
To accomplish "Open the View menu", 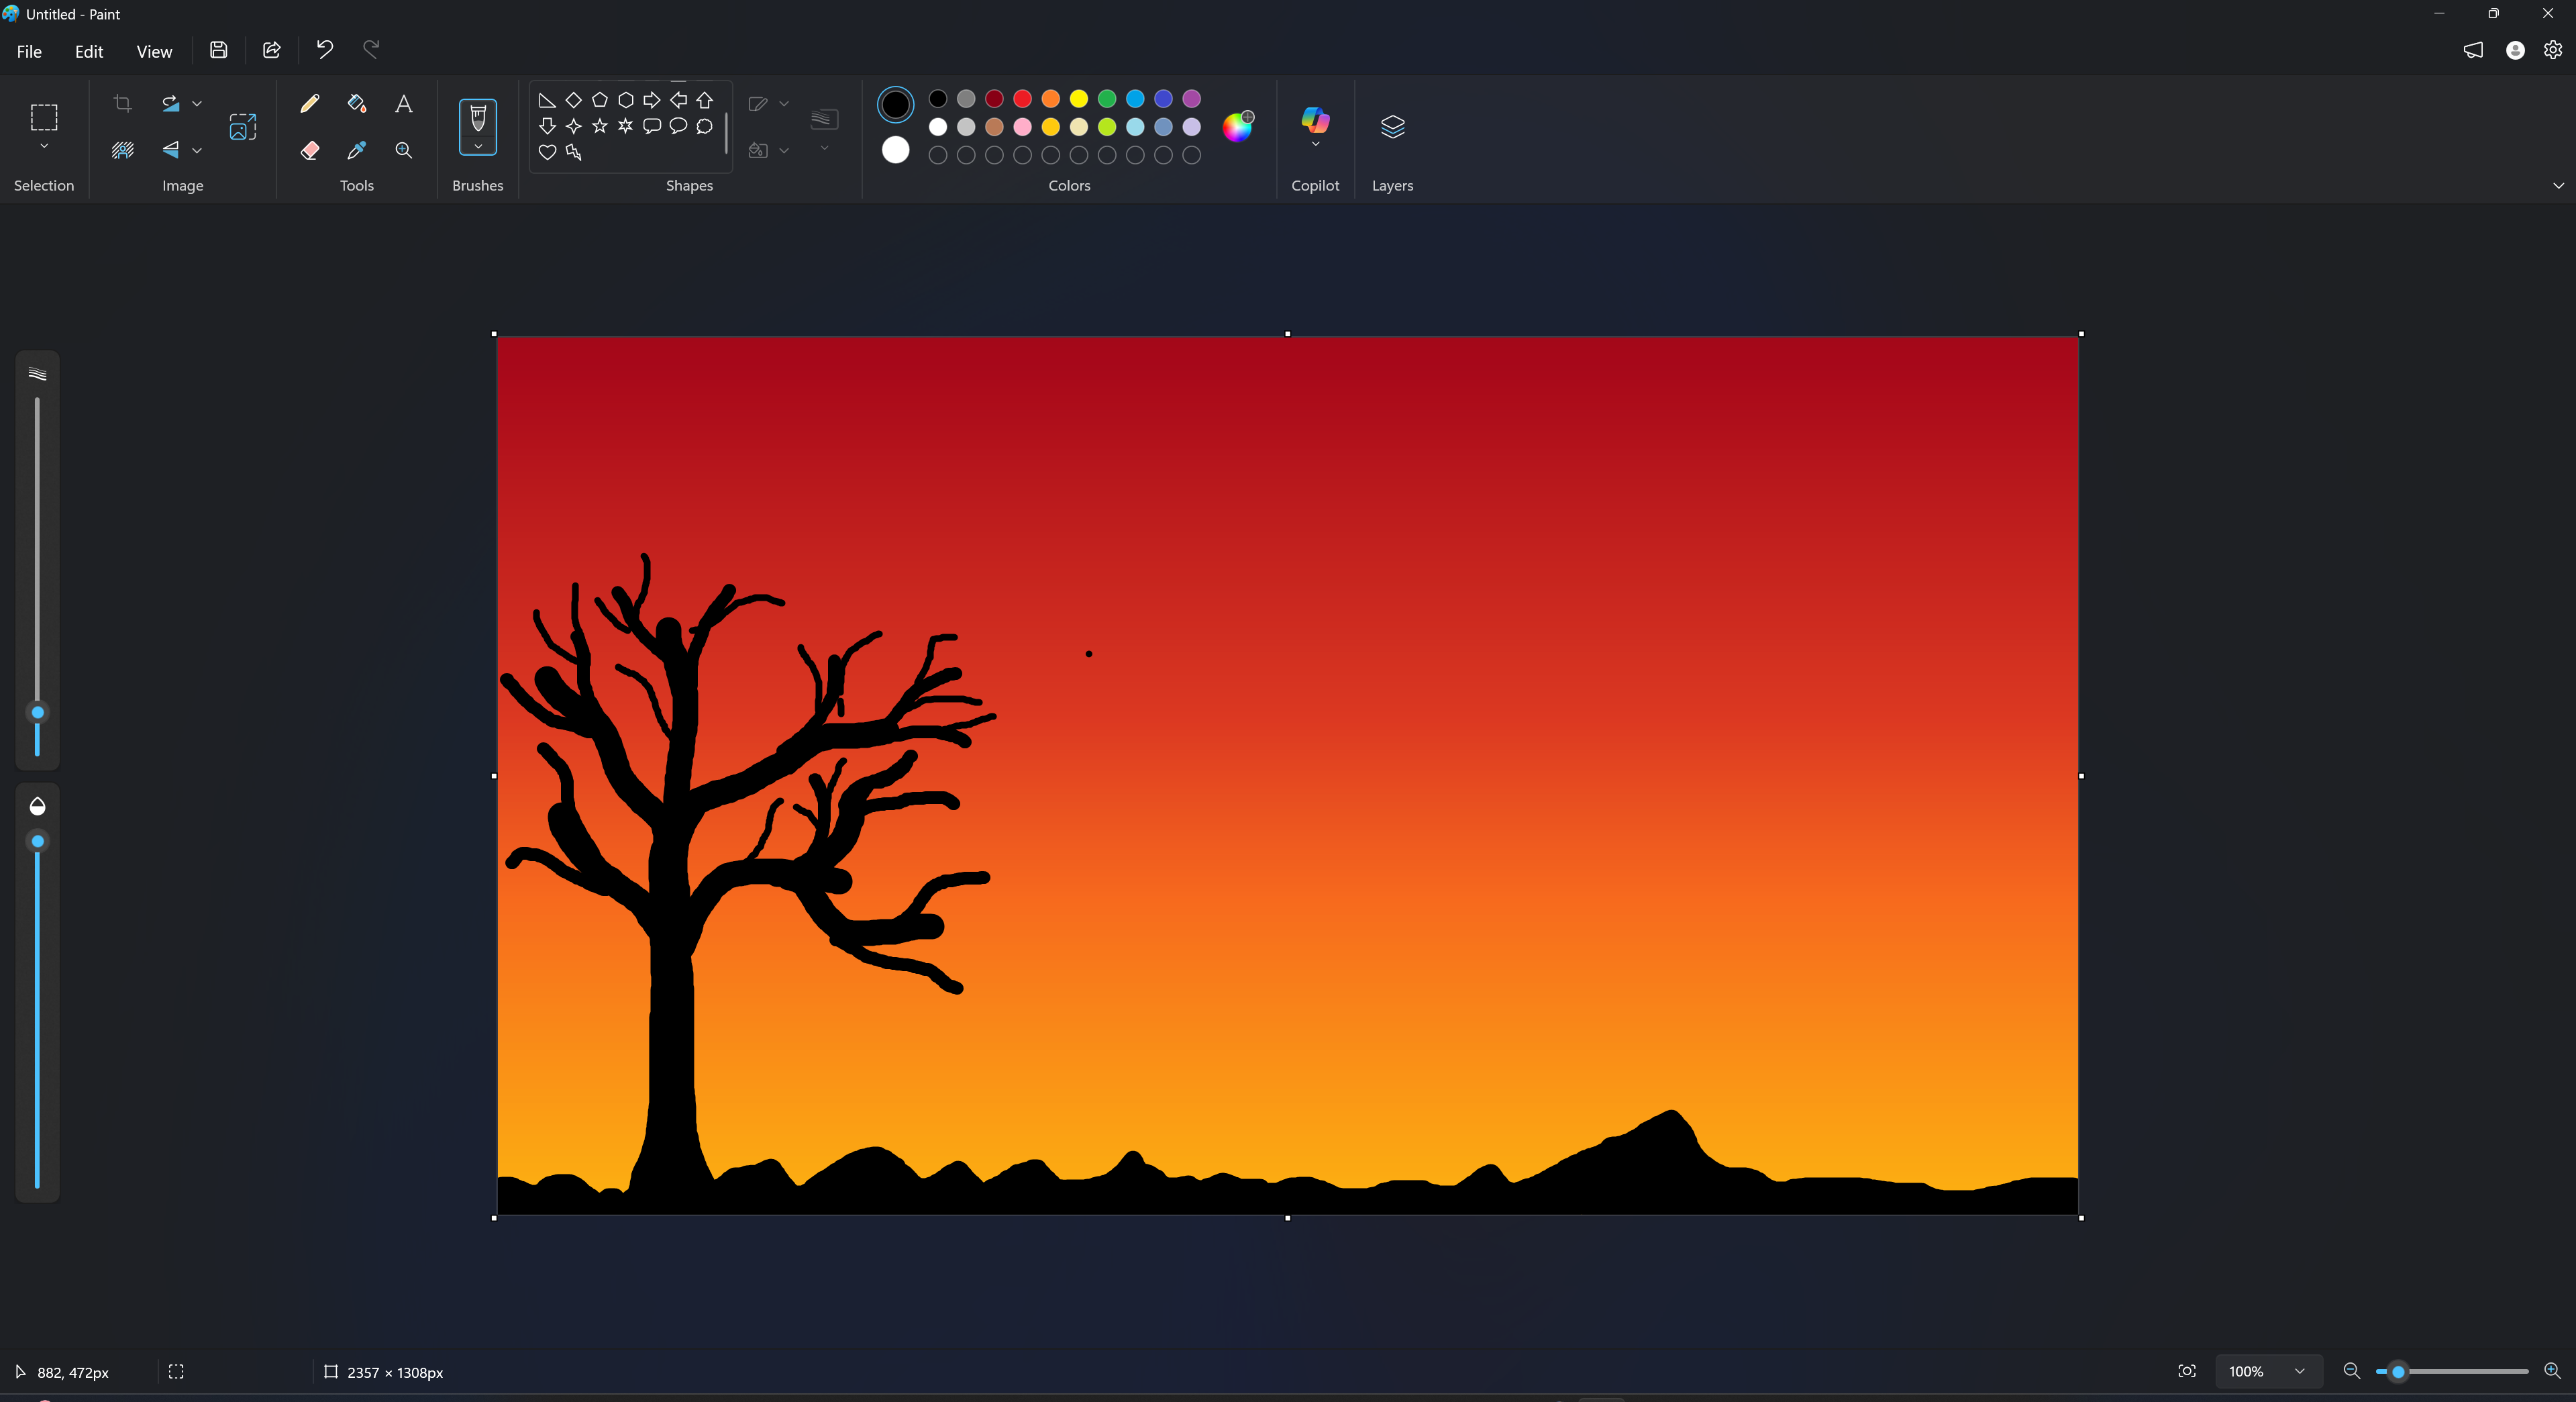I will click(x=154, y=51).
